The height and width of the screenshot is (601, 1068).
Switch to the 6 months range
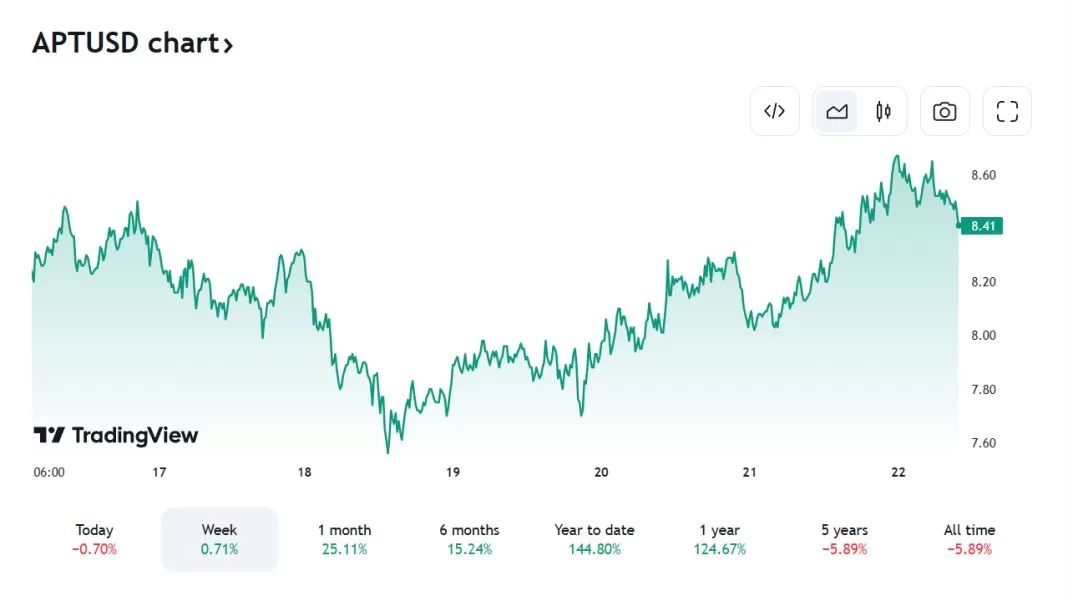(469, 539)
